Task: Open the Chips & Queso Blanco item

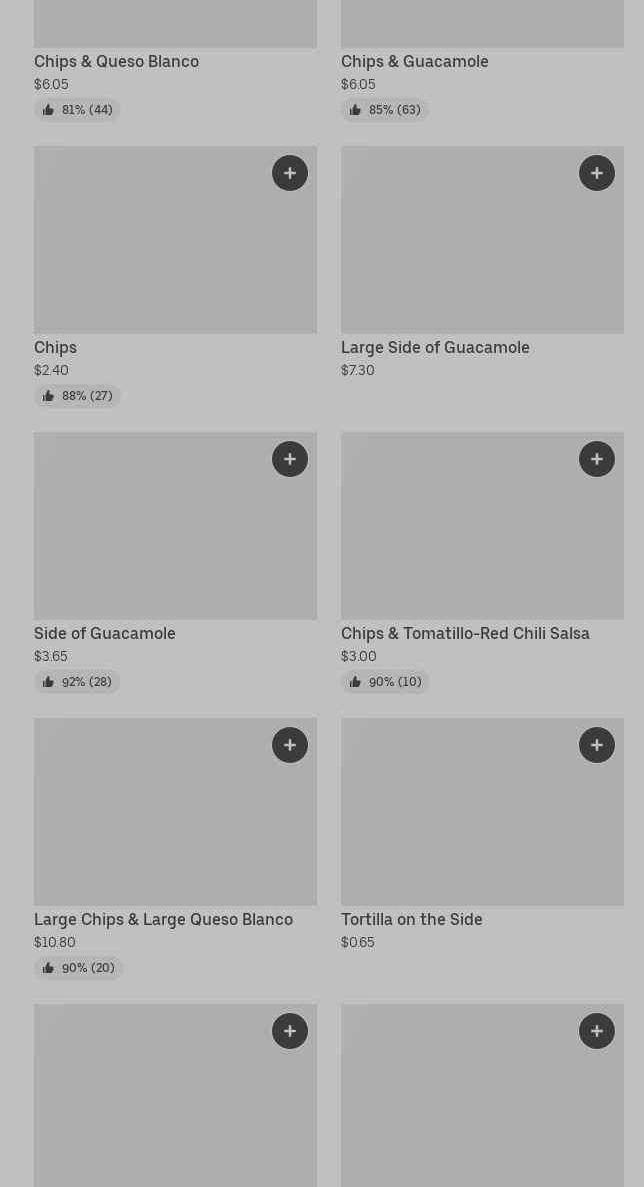Action: click(116, 62)
